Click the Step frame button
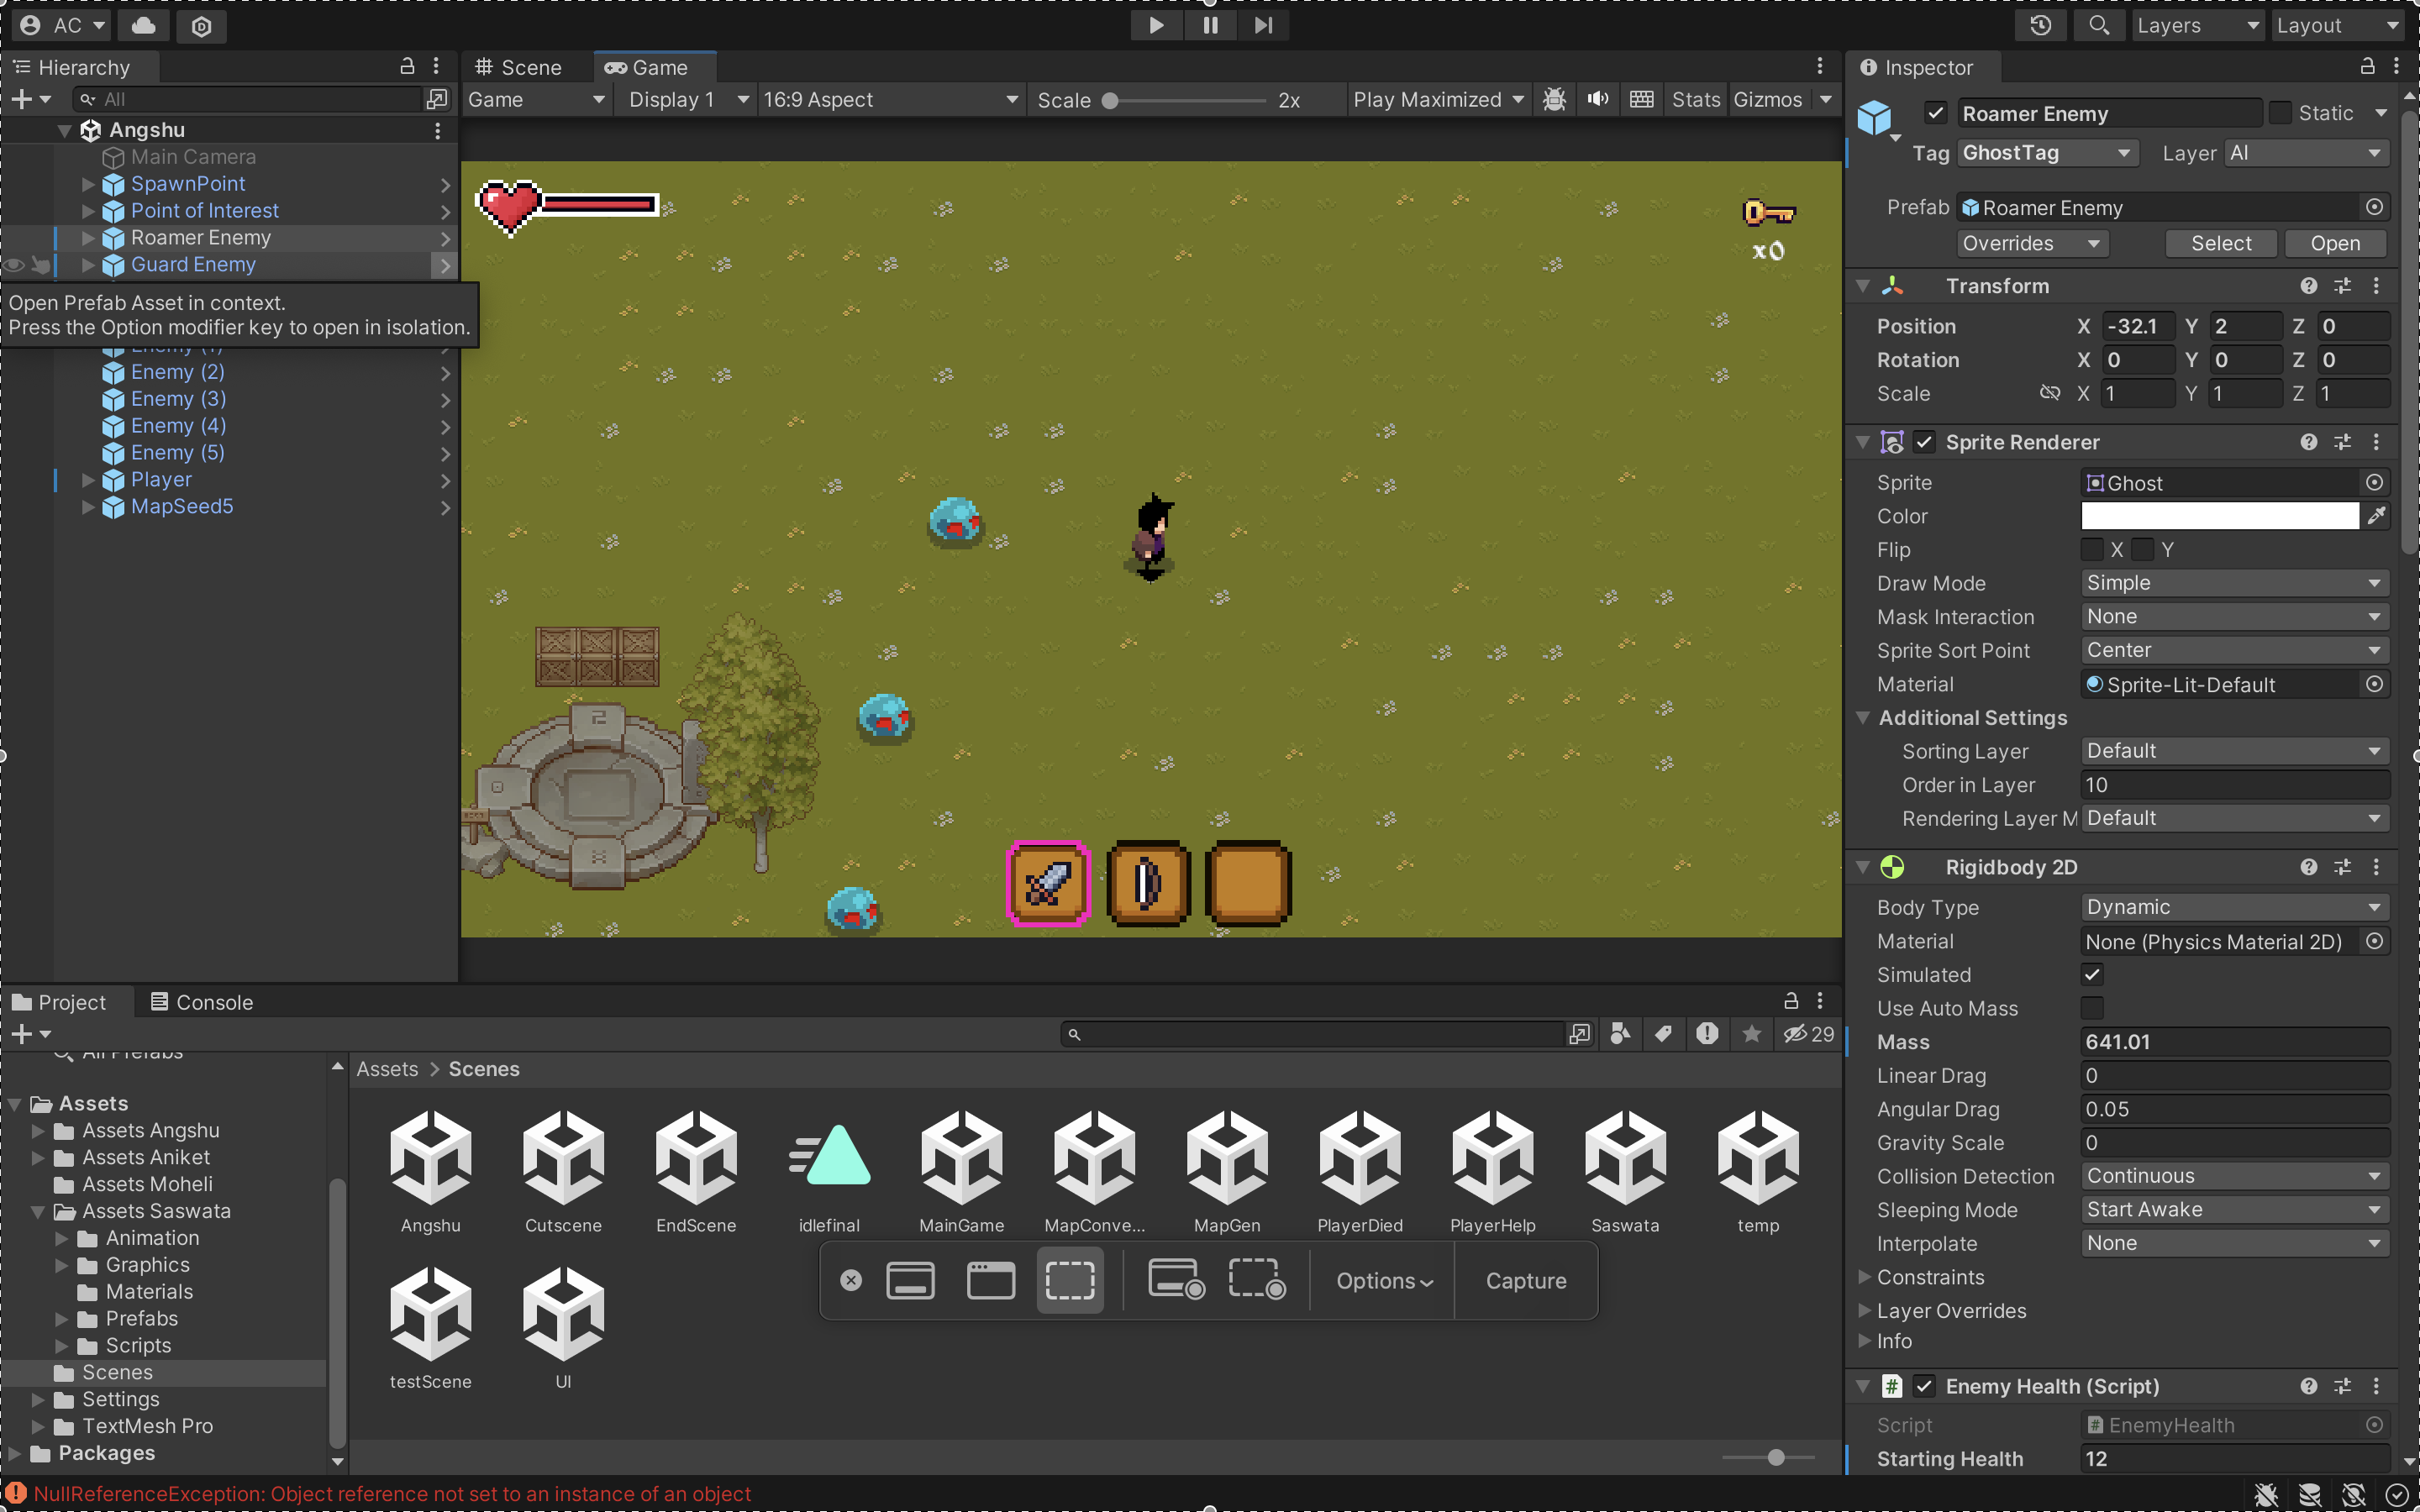Screen dimensions: 2420x1512 (x=1263, y=25)
